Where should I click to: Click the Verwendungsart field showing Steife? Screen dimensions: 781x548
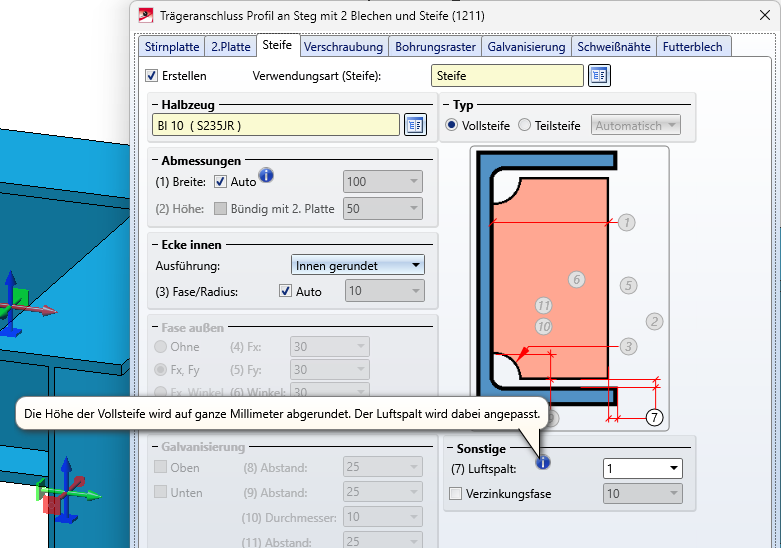(507, 76)
